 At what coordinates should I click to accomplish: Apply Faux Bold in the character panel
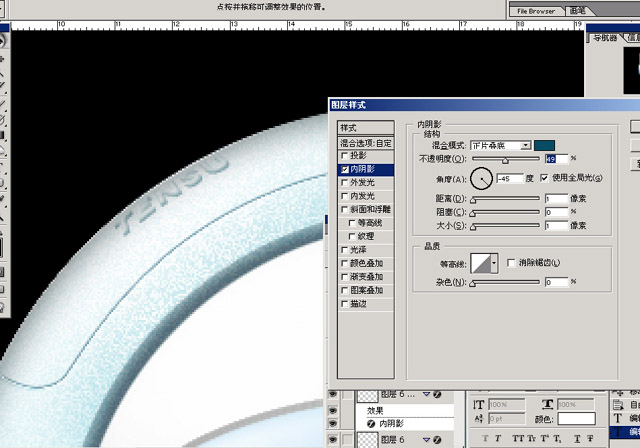tap(485, 439)
